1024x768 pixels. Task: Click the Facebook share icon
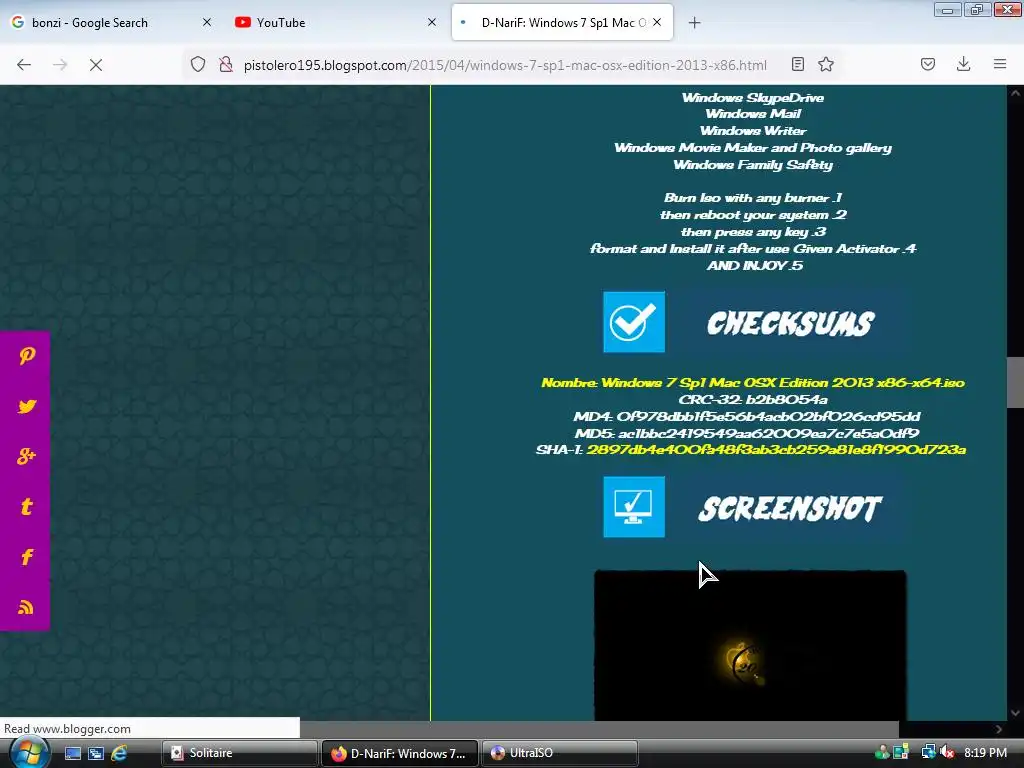pos(27,557)
